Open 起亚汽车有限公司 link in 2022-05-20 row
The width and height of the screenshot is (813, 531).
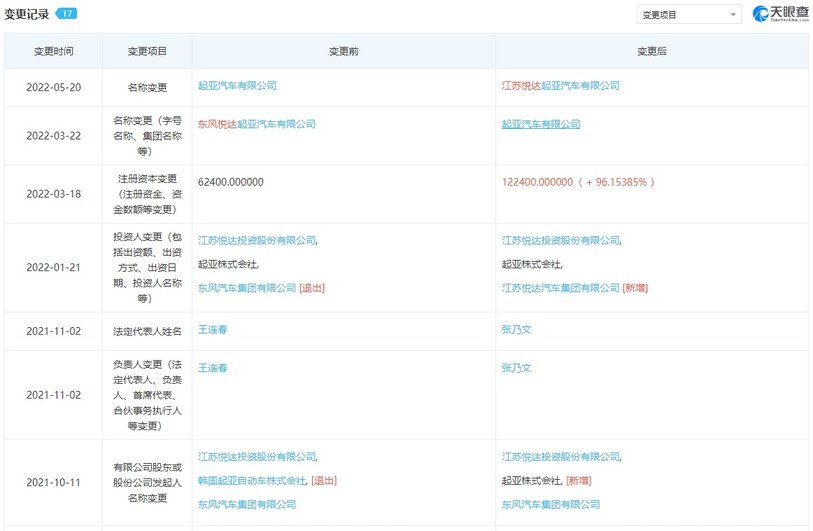point(237,86)
